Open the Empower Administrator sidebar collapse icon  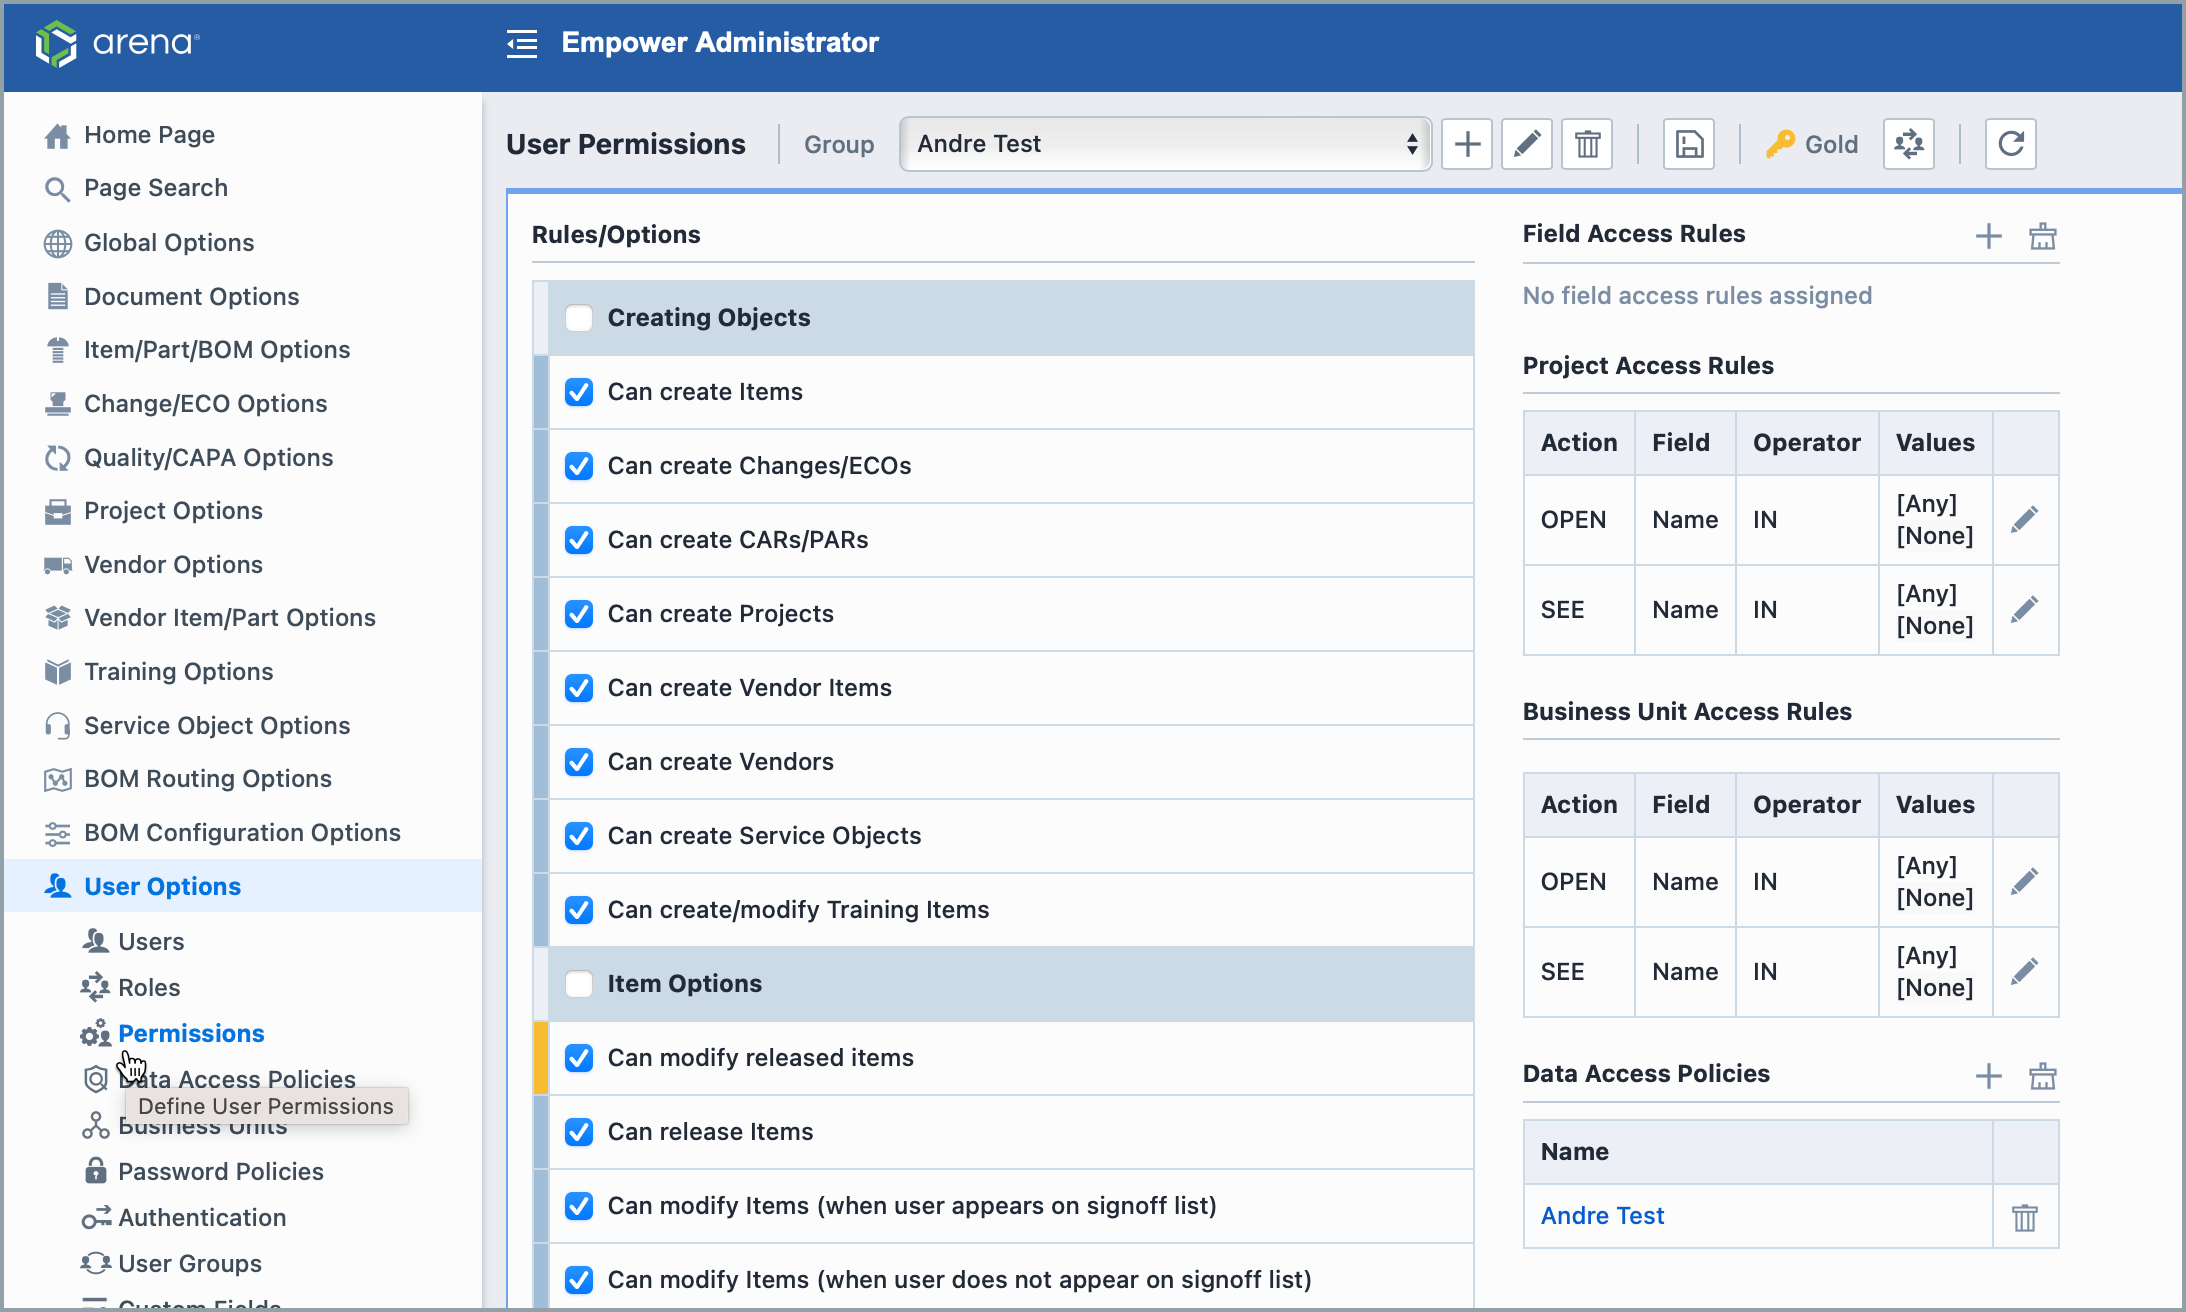click(521, 44)
